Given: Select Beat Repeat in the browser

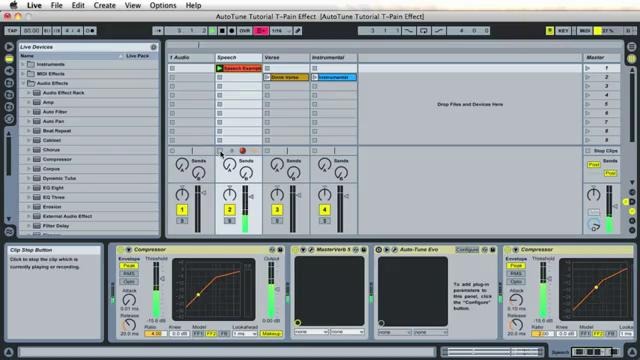Looking at the screenshot, I should (x=57, y=131).
